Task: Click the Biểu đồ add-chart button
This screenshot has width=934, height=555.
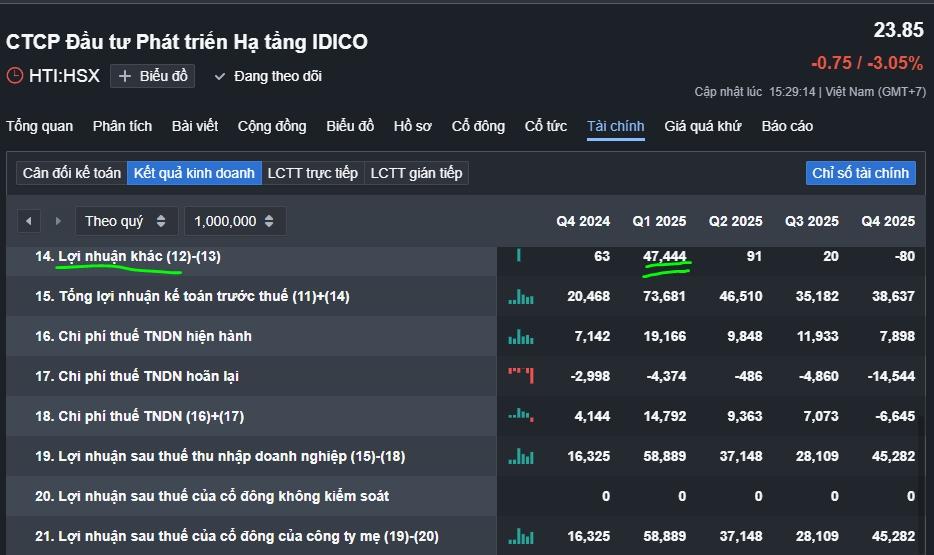Action: (152, 76)
